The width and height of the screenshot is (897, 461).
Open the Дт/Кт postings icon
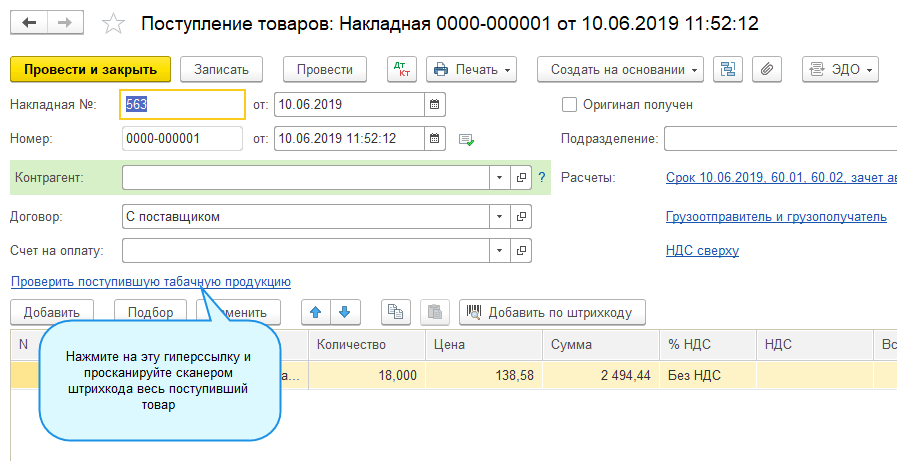point(402,69)
